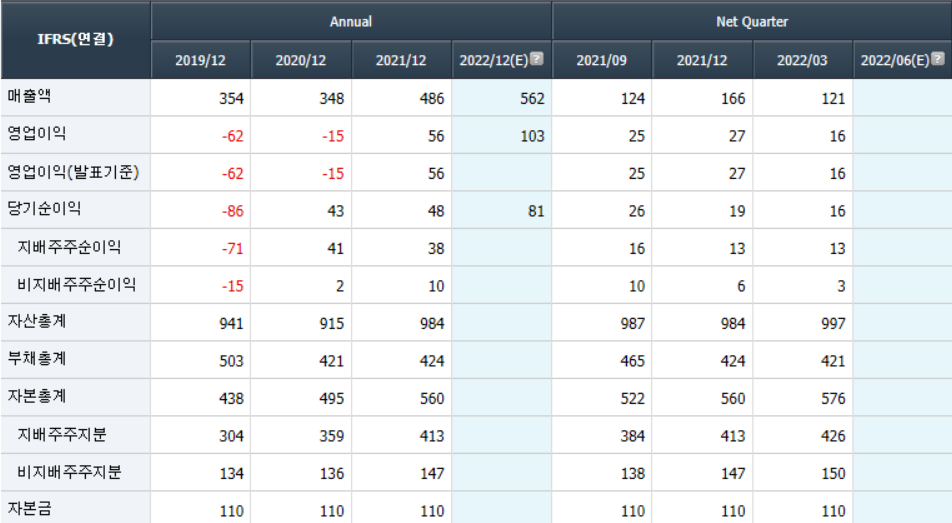The height and width of the screenshot is (523, 952).
Task: Click 자본총계 value 522 for 2021/09
Action: point(633,399)
